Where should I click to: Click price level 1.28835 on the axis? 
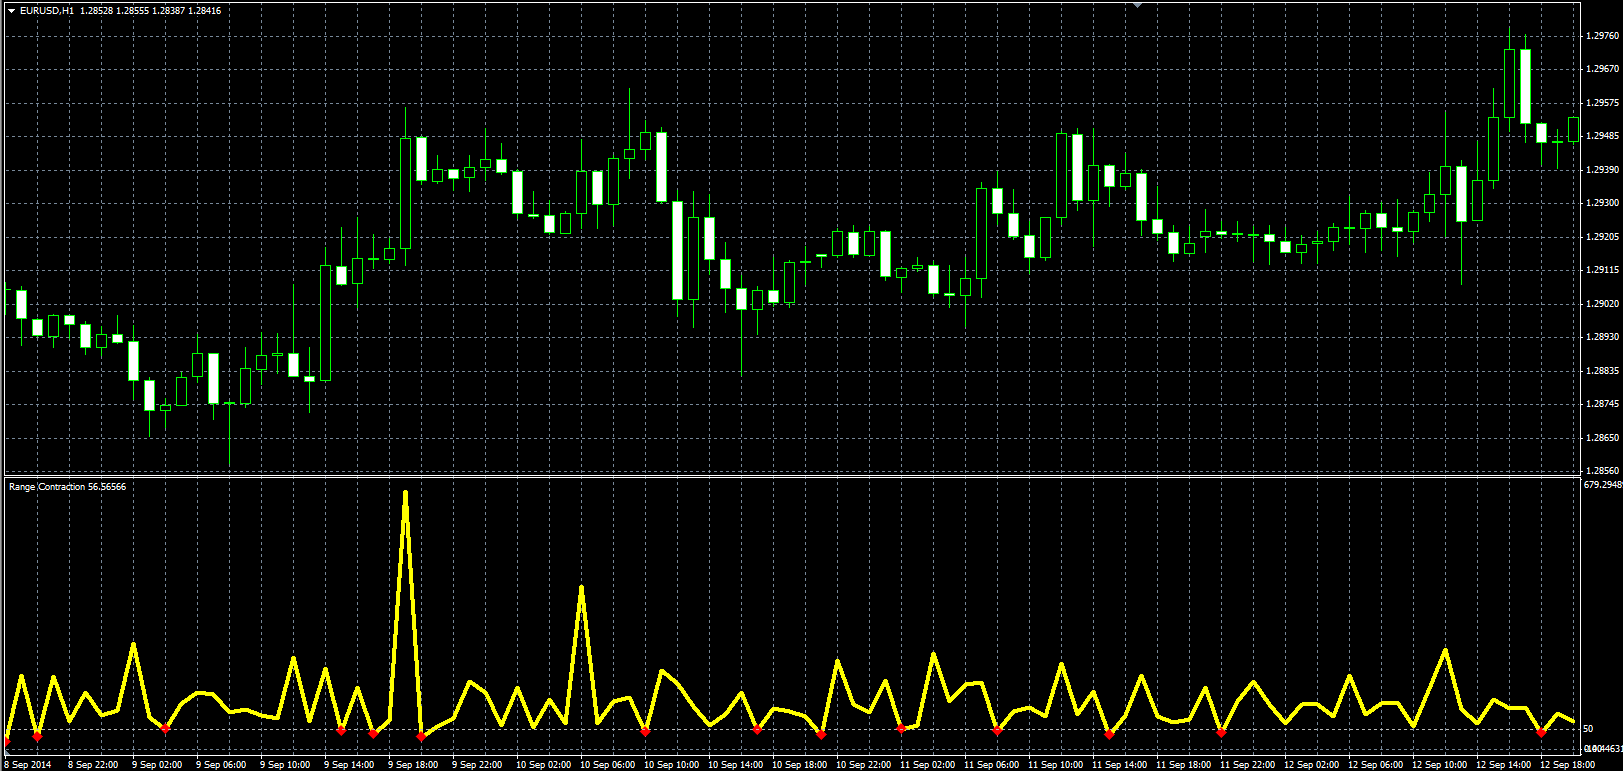1602,370
